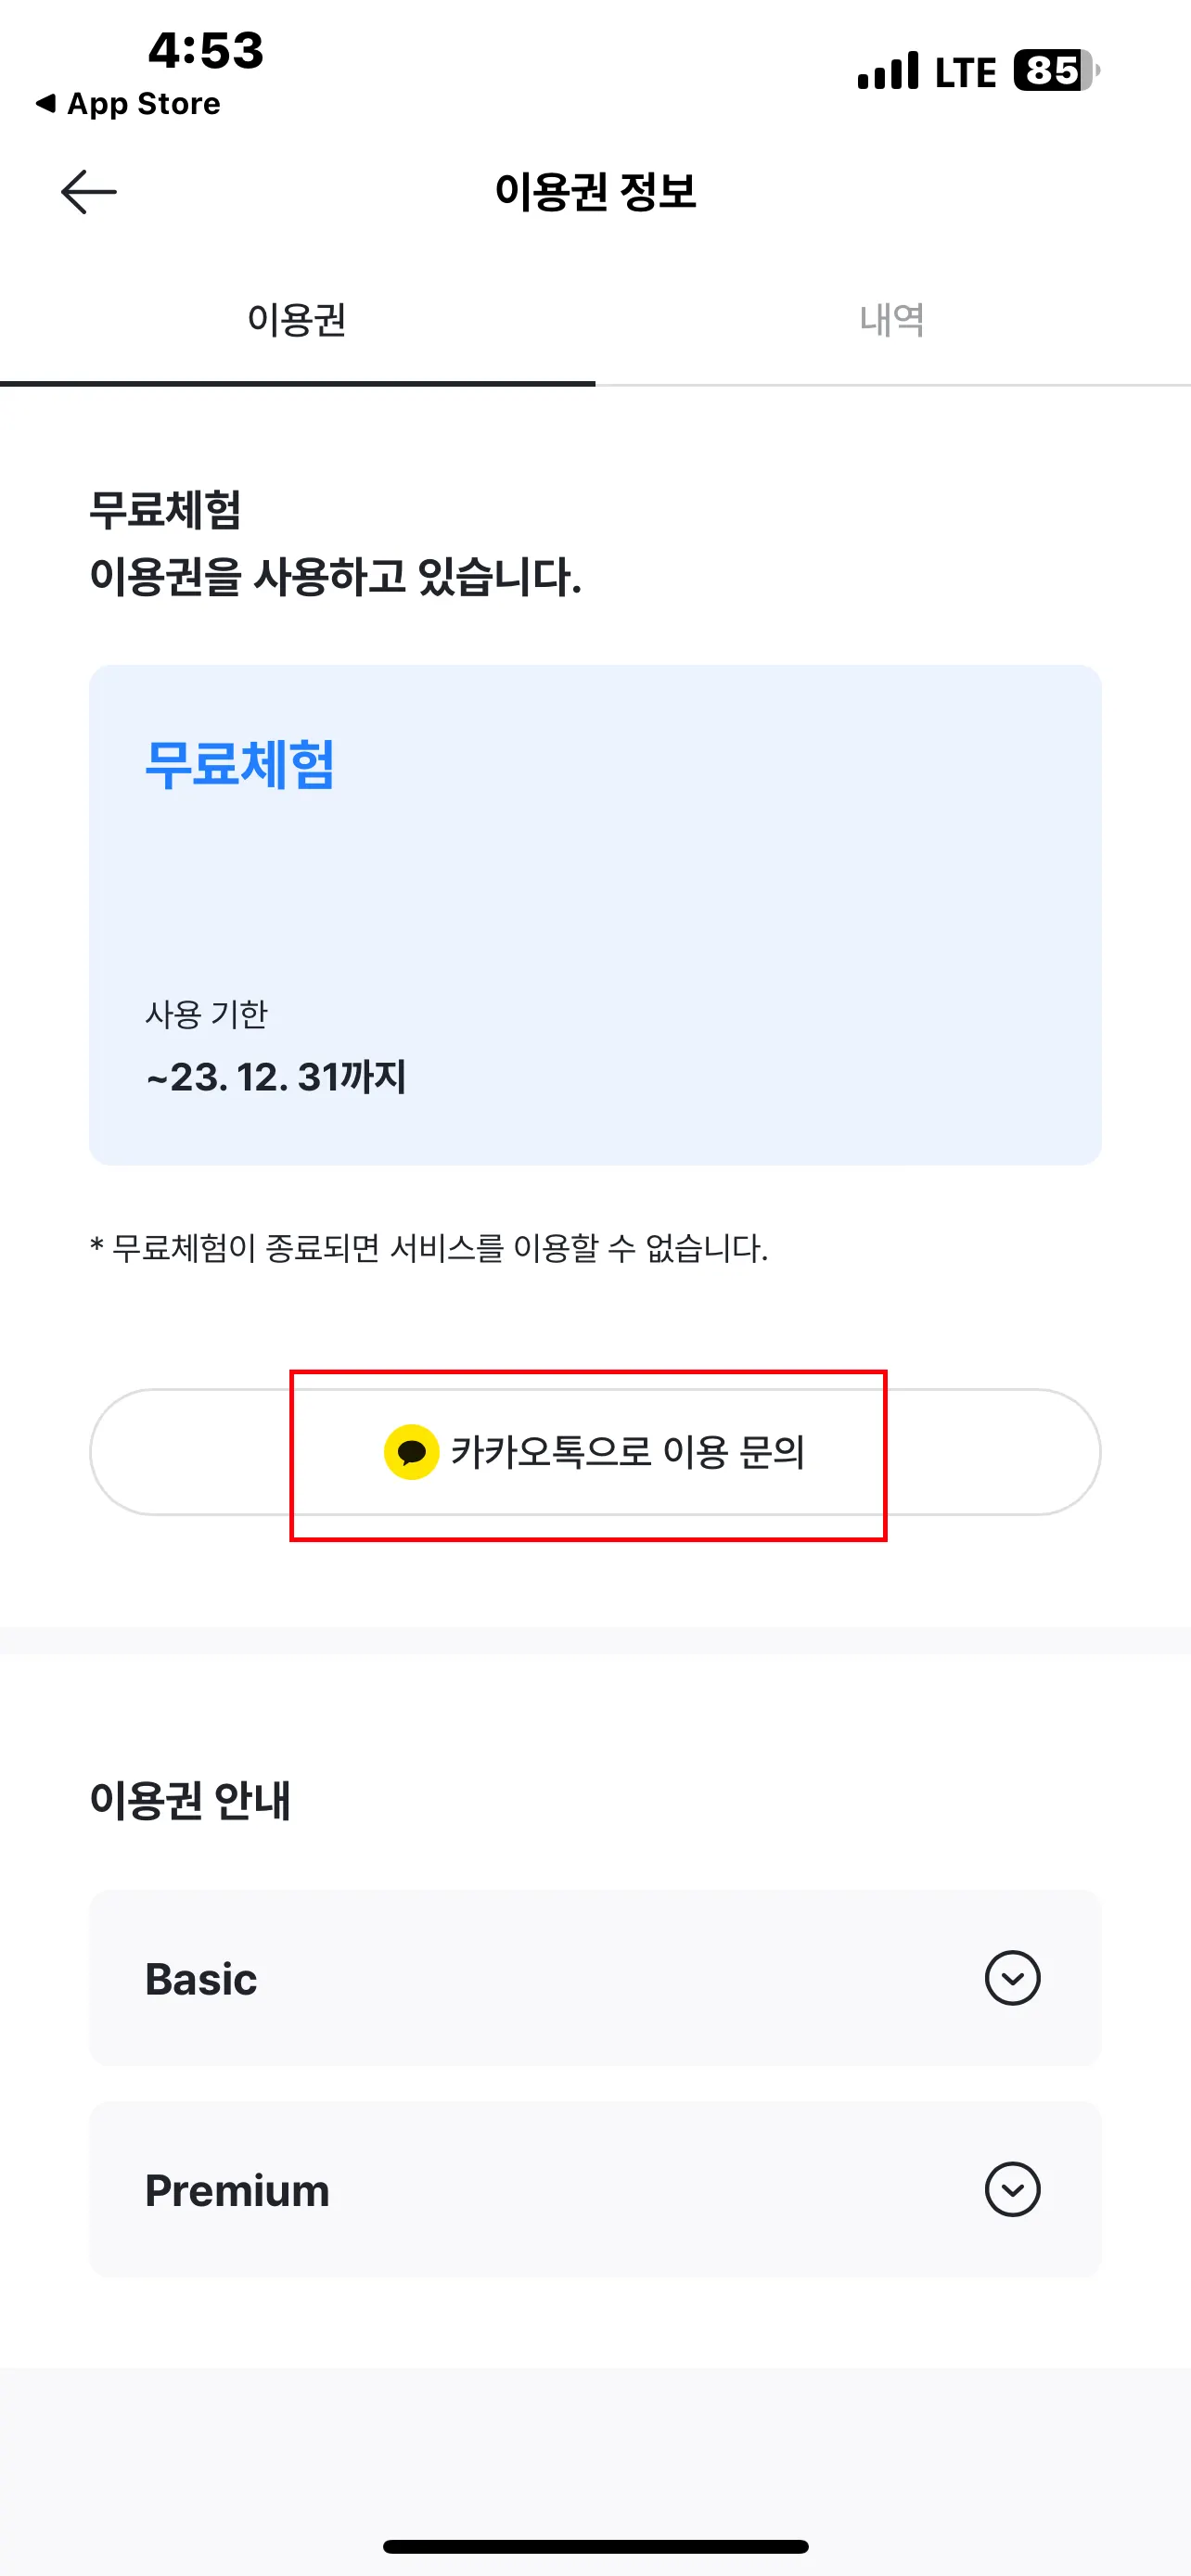Tap the ~23. 12. 31까지 expiry date

coord(276,1077)
